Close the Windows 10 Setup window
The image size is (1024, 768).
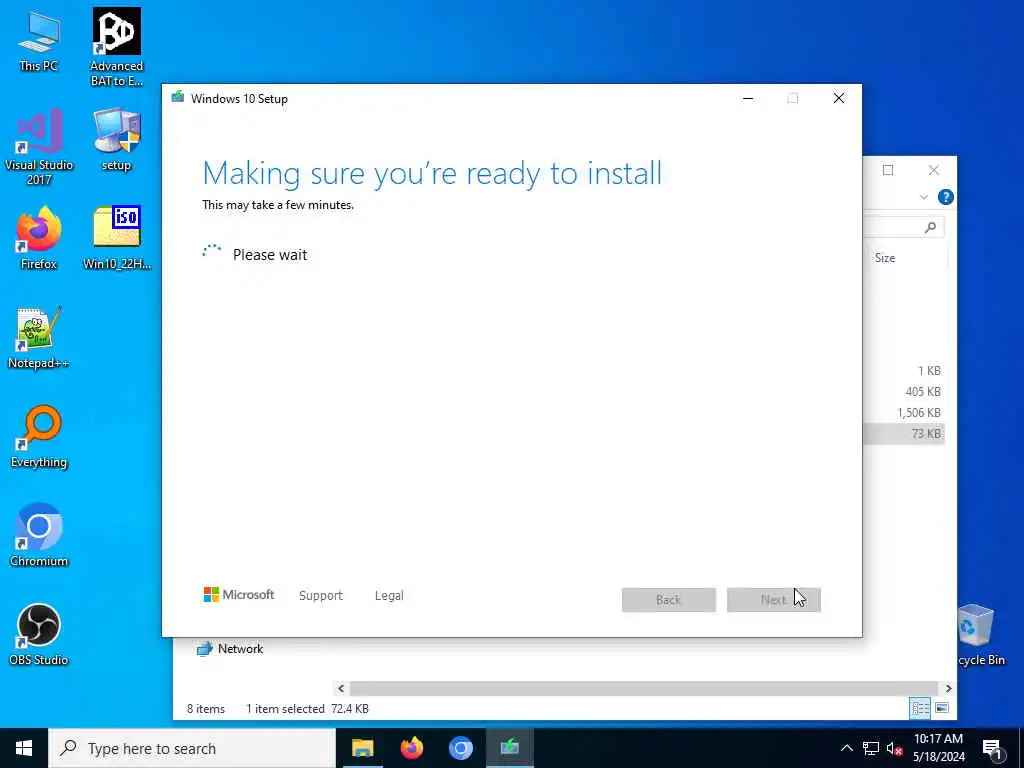pos(839,99)
